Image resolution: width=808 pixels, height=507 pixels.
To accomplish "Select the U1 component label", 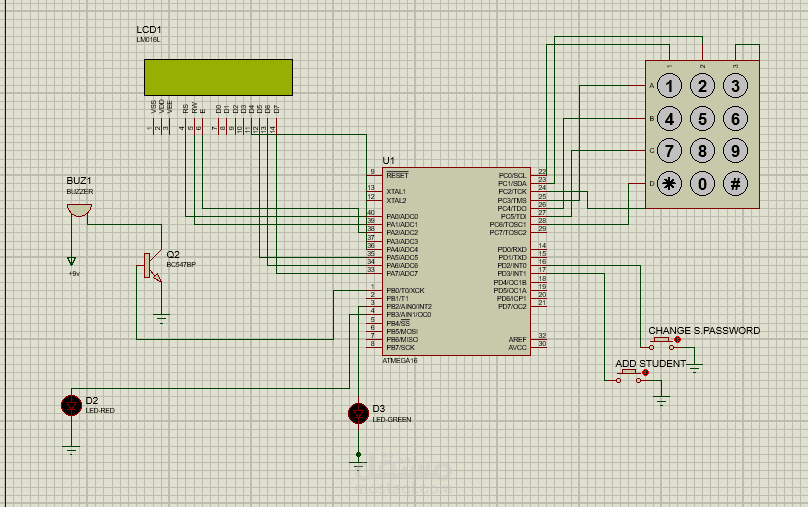I will click(389, 161).
